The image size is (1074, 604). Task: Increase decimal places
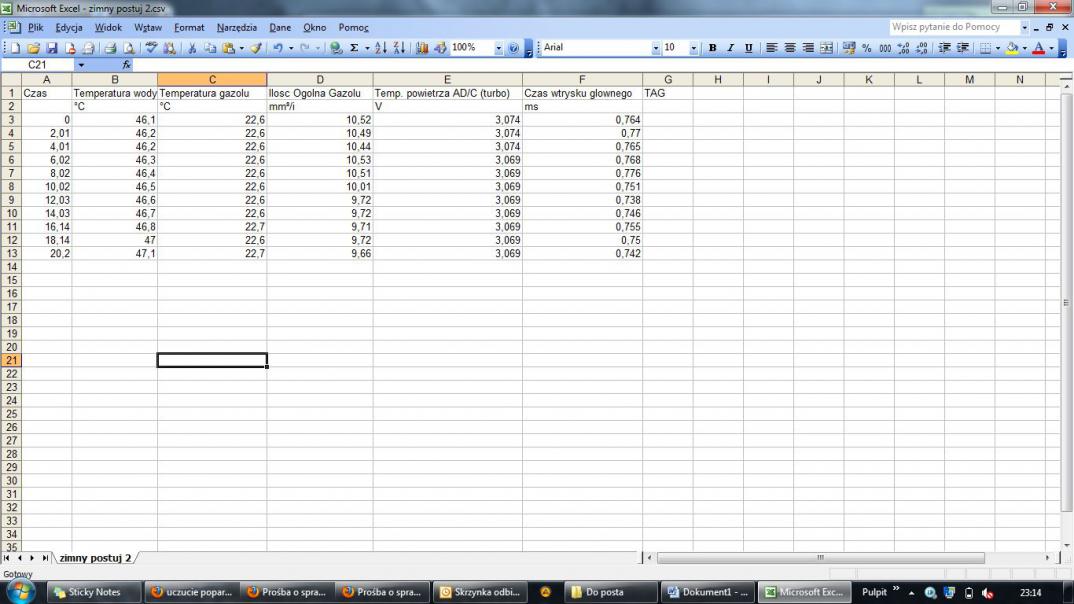[x=904, y=48]
